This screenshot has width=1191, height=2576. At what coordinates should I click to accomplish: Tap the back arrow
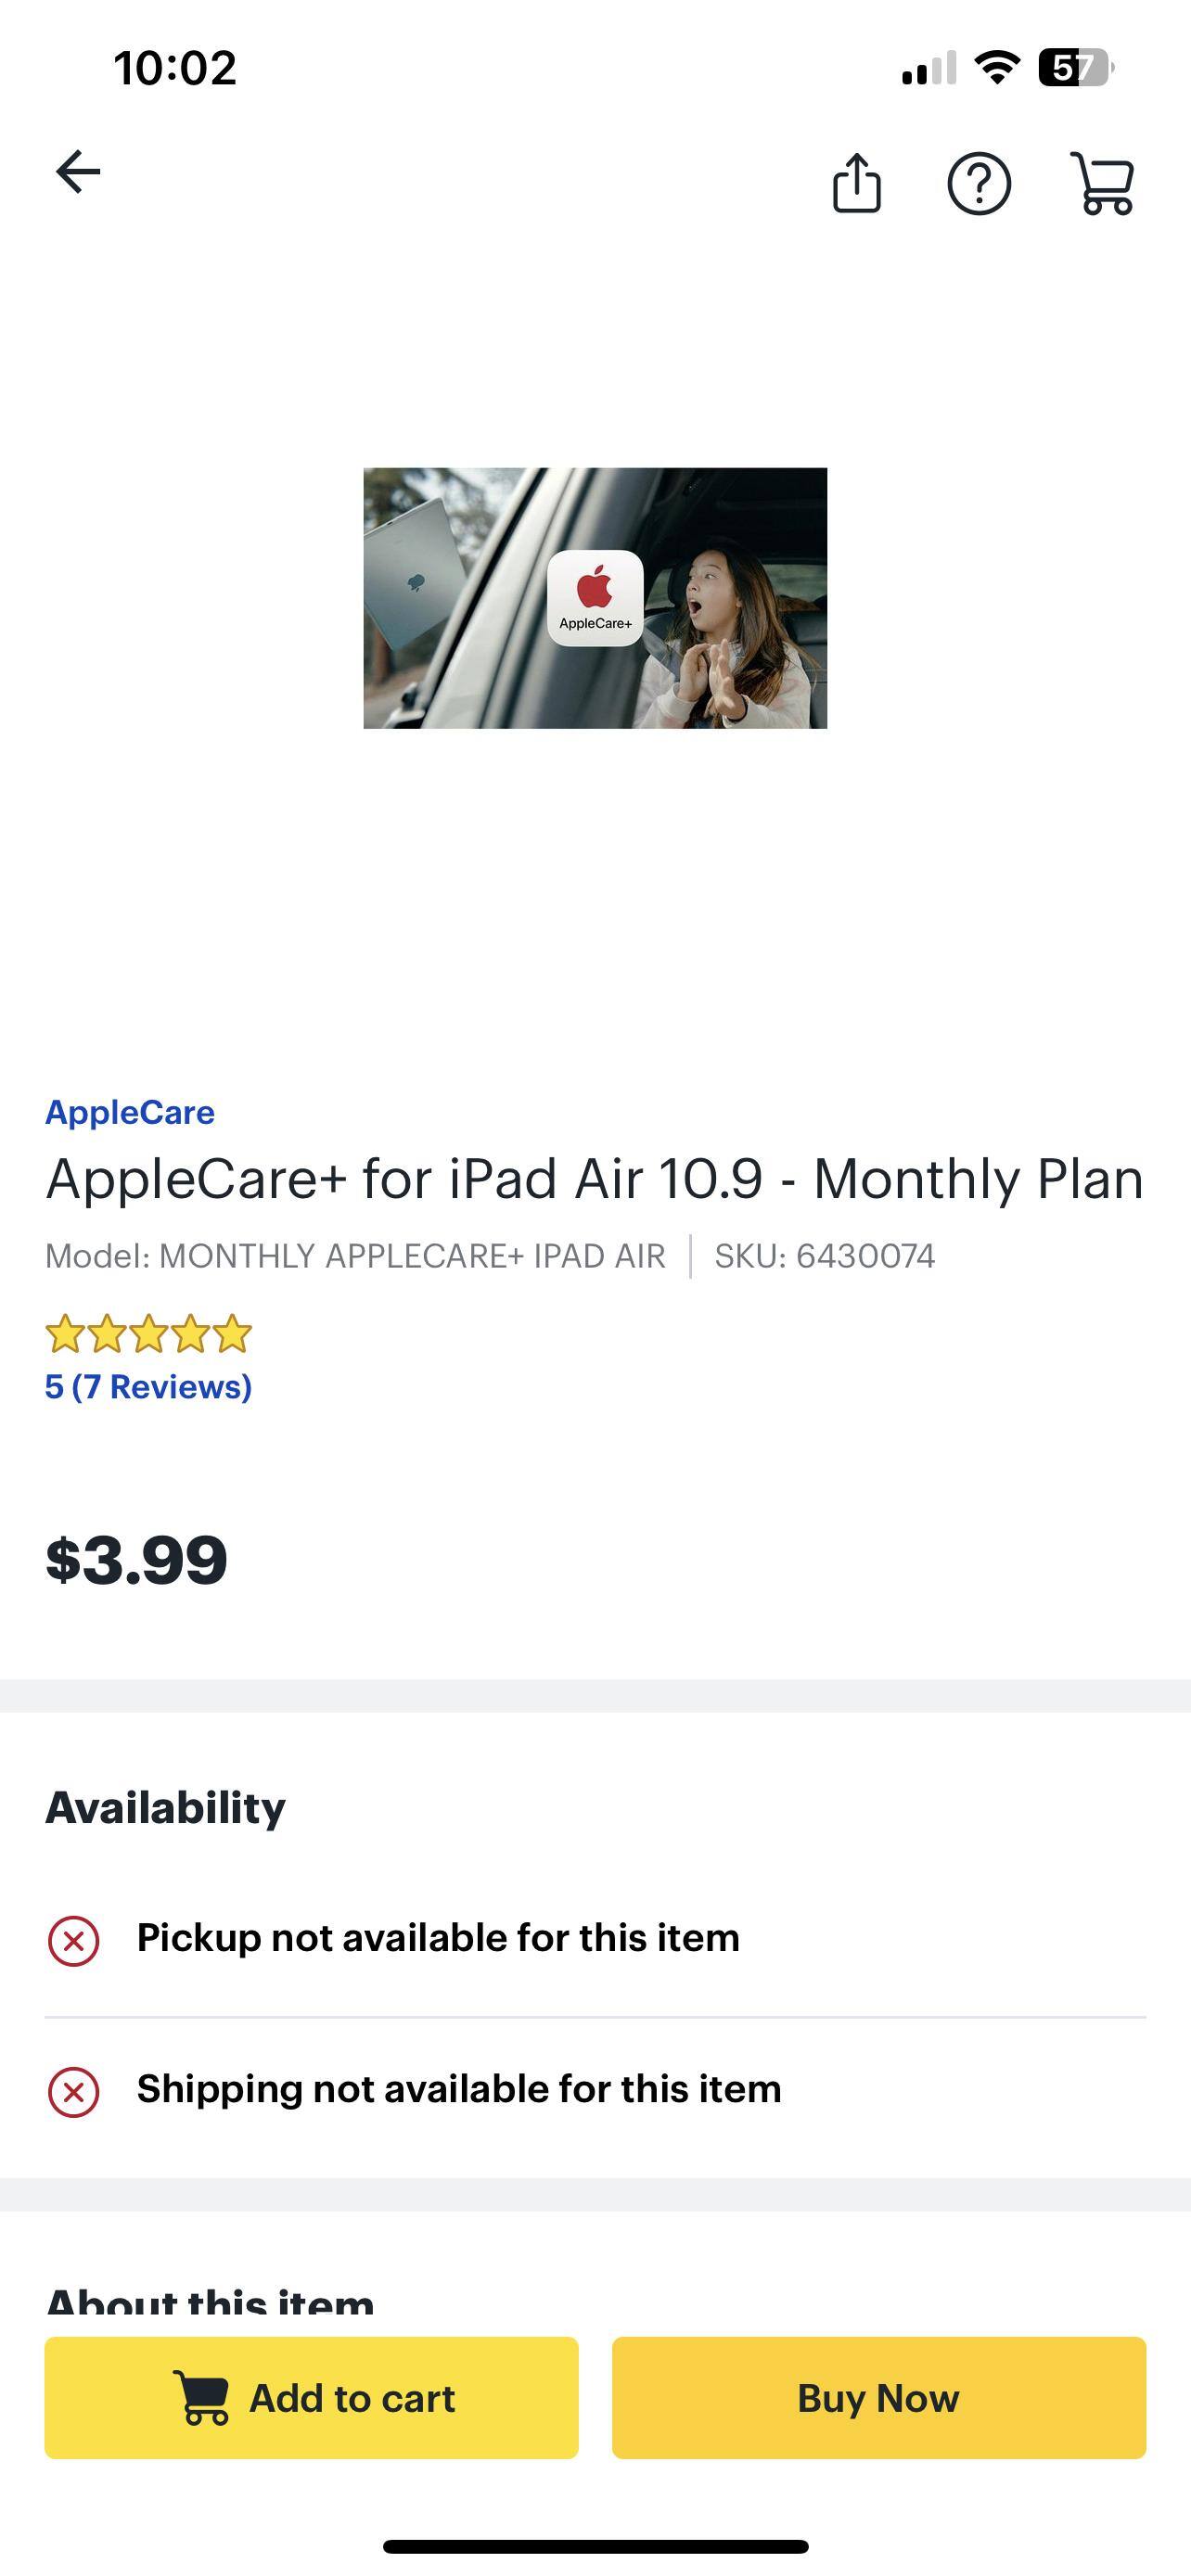tap(79, 170)
